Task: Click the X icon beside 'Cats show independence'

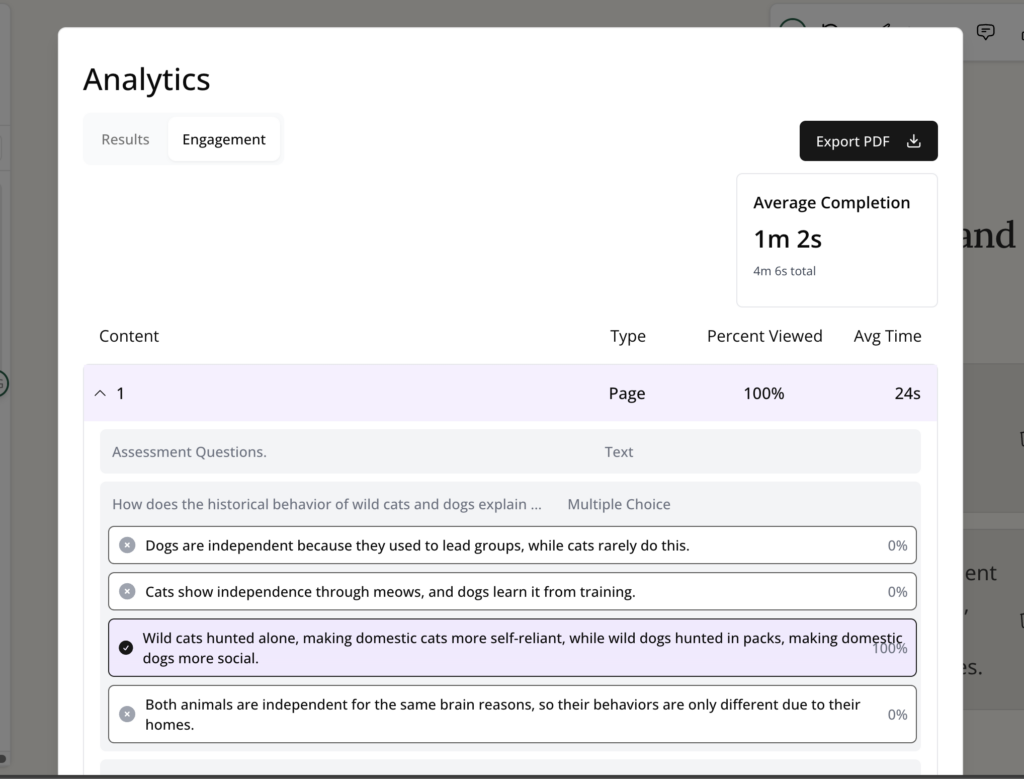Action: click(x=127, y=591)
